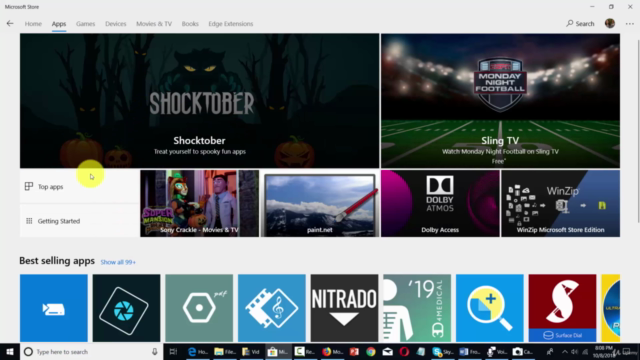
Task: Click the taskbar clock and date
Action: click(x=604, y=351)
